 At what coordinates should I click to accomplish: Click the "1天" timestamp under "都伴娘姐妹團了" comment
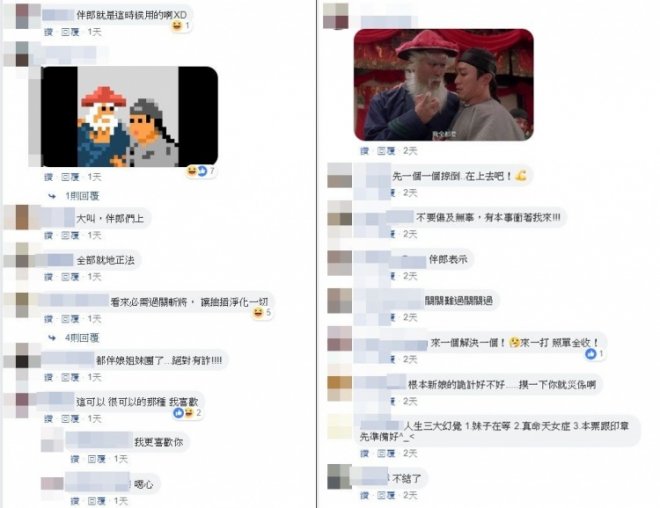(x=94, y=377)
